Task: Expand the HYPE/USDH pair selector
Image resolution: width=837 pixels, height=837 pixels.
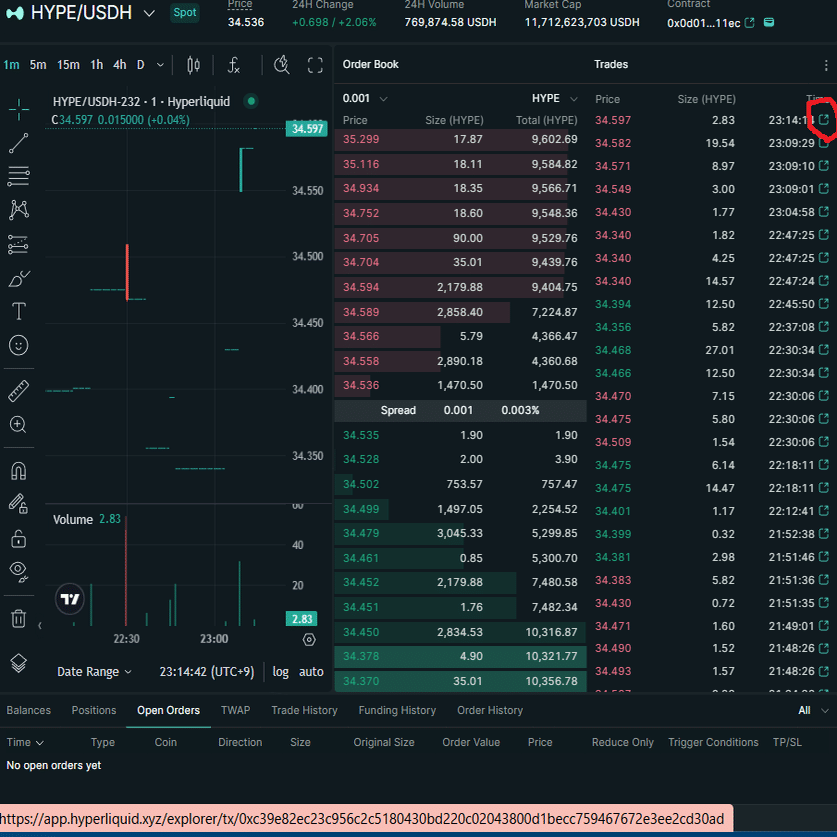Action: [149, 13]
